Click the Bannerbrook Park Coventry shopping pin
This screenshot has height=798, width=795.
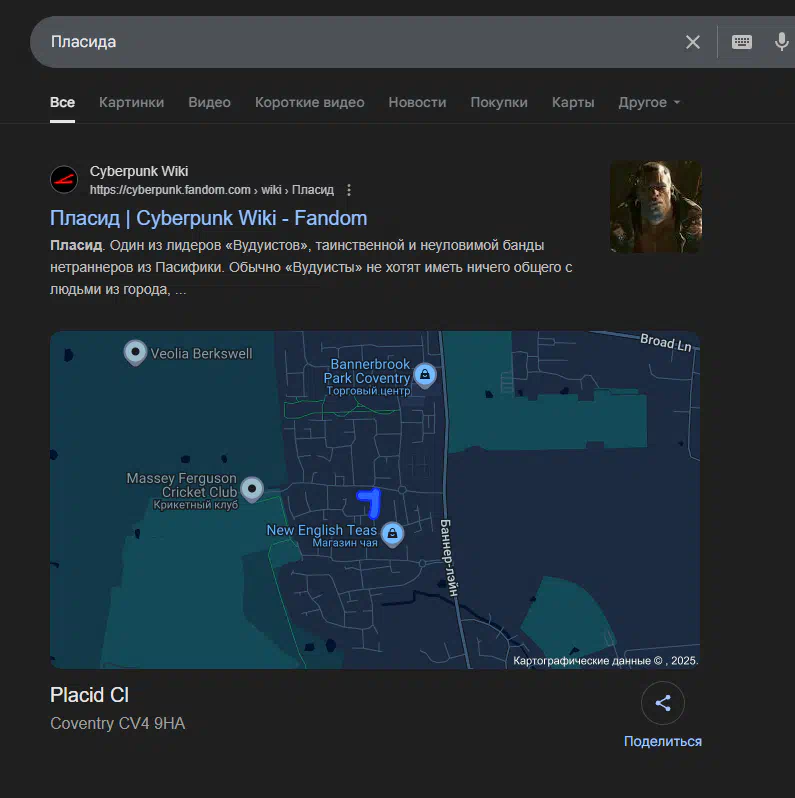tap(424, 376)
